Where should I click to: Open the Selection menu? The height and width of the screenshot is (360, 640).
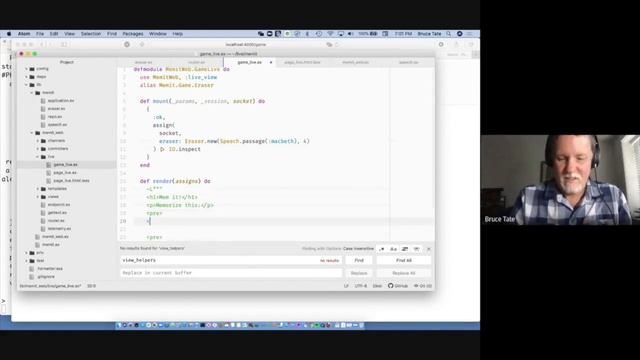coord(91,34)
